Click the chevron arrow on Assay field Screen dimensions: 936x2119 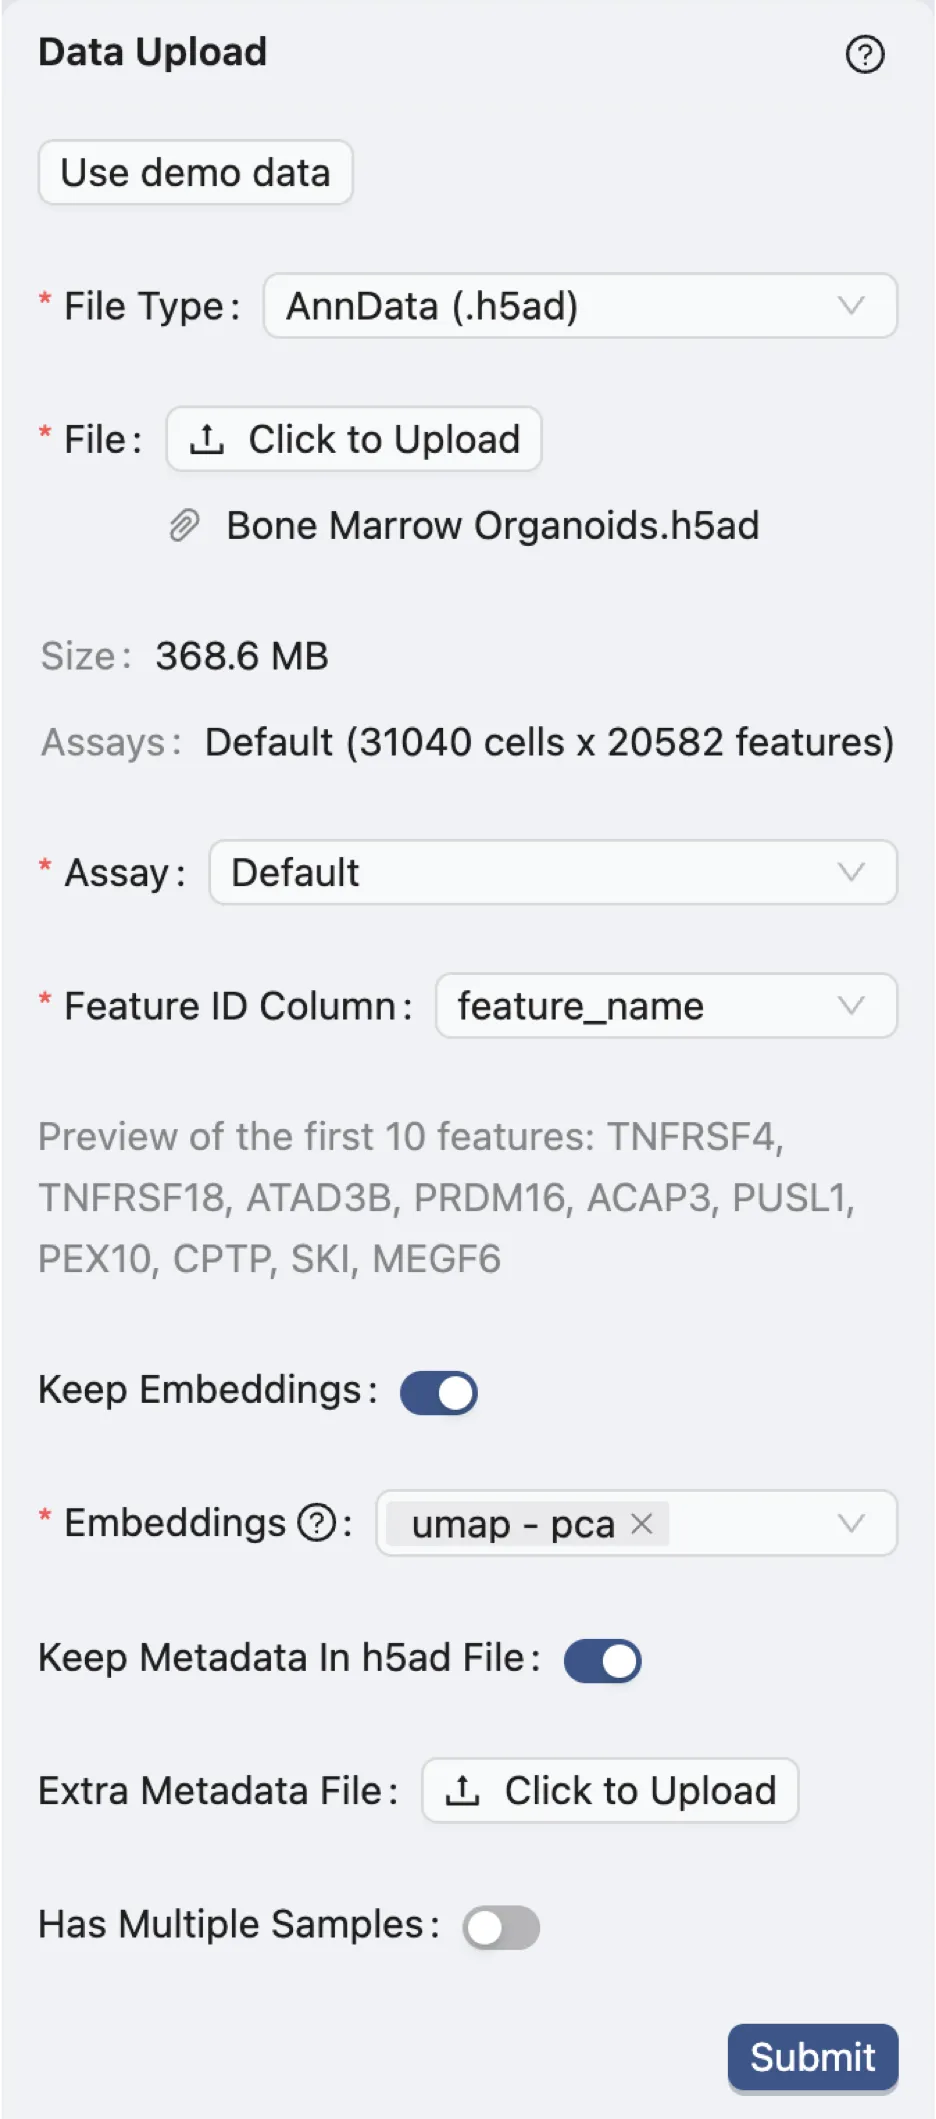pos(852,872)
